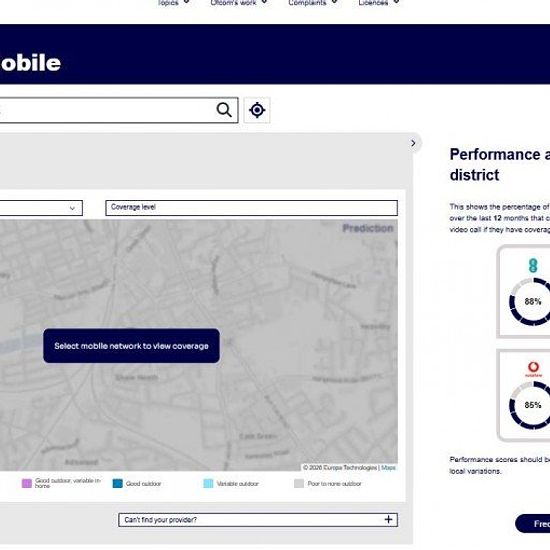
Task: Open the Licences menu
Action: (x=379, y=3)
